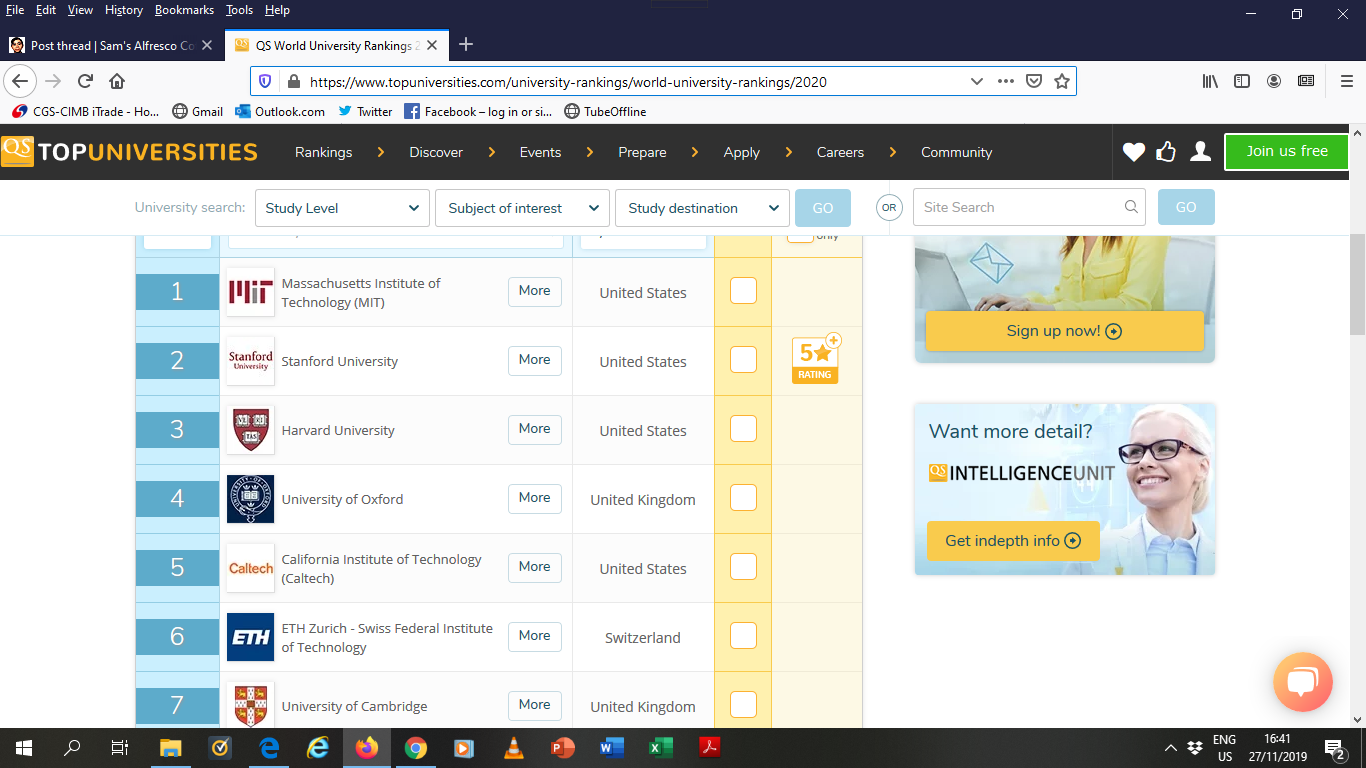This screenshot has width=1366, height=768.
Task: Open Firefox library icon
Action: coord(1210,81)
